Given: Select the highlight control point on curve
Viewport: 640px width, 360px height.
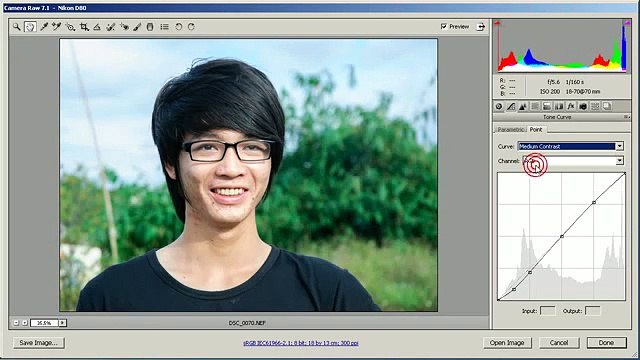Looking at the screenshot, I should [594, 202].
